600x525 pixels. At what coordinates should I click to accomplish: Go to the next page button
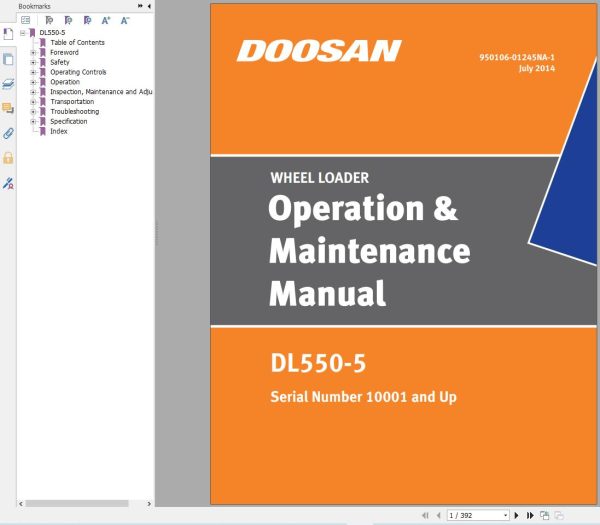(x=516, y=515)
